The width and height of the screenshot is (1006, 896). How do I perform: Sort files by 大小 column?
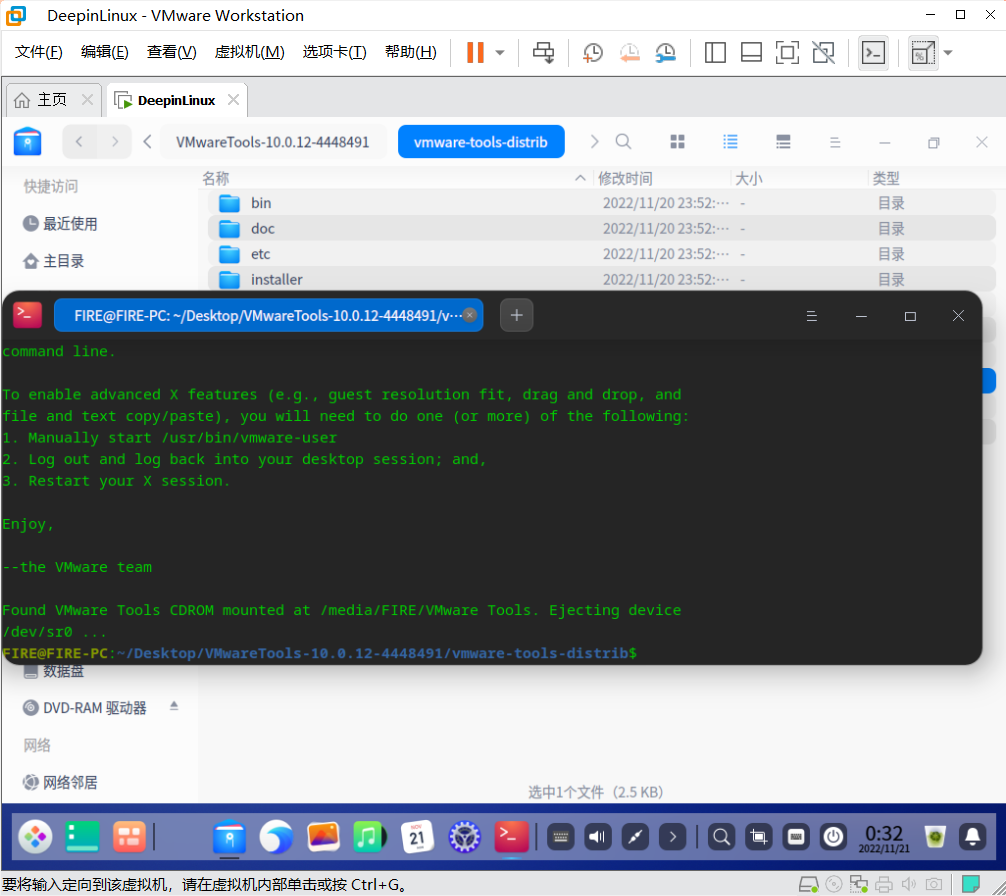tap(749, 178)
